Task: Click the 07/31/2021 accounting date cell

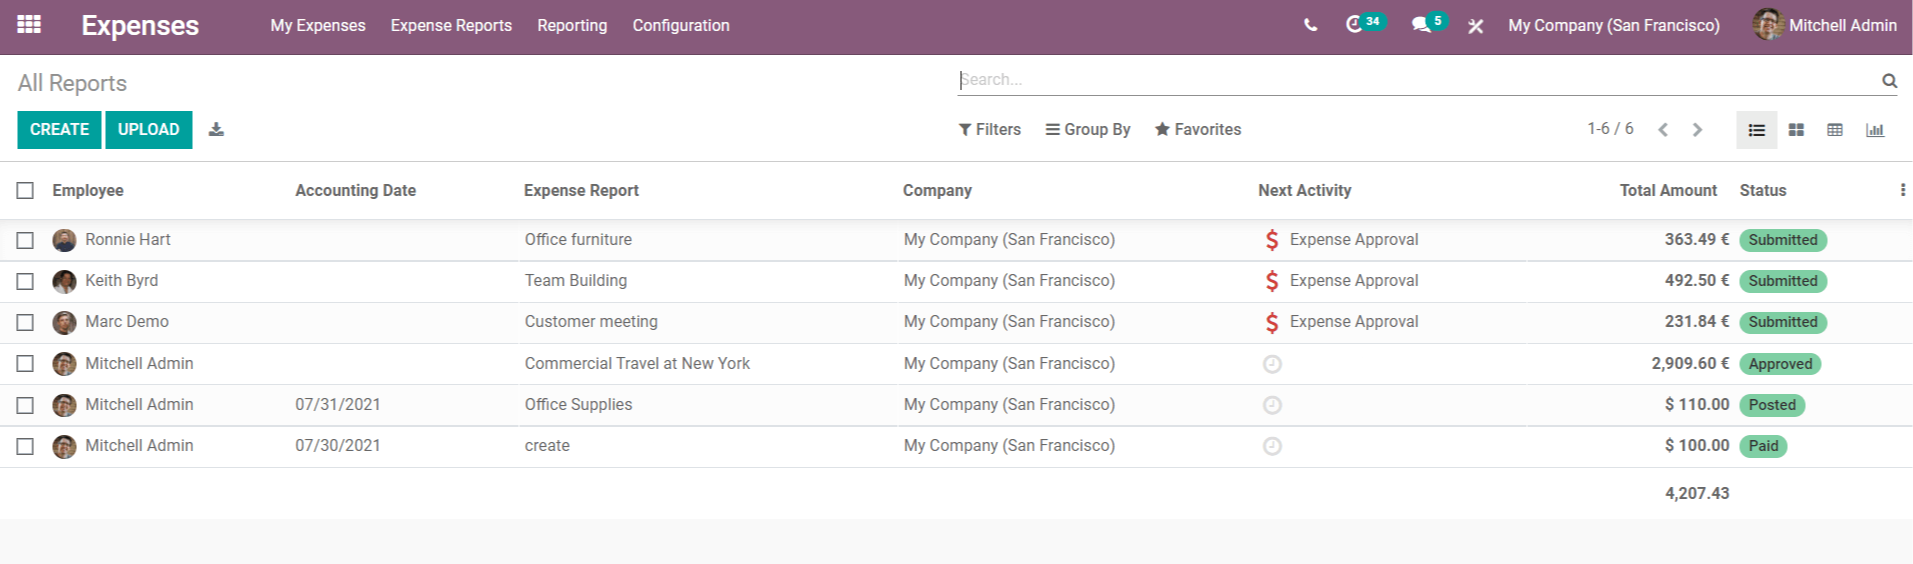Action: tap(338, 405)
